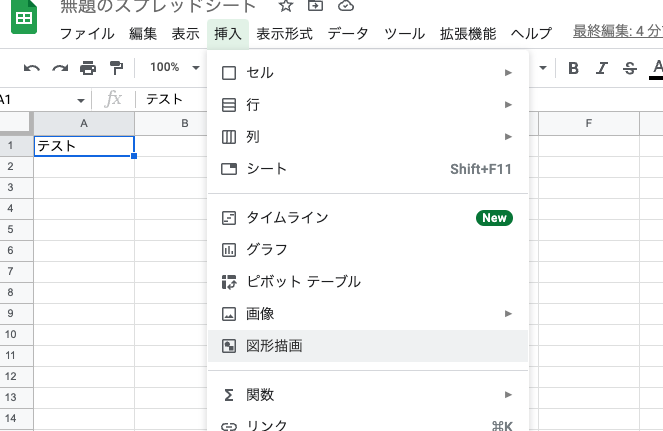Screen dimensions: 663x431
Task: Click the undo arrow icon
Action: pos(32,68)
